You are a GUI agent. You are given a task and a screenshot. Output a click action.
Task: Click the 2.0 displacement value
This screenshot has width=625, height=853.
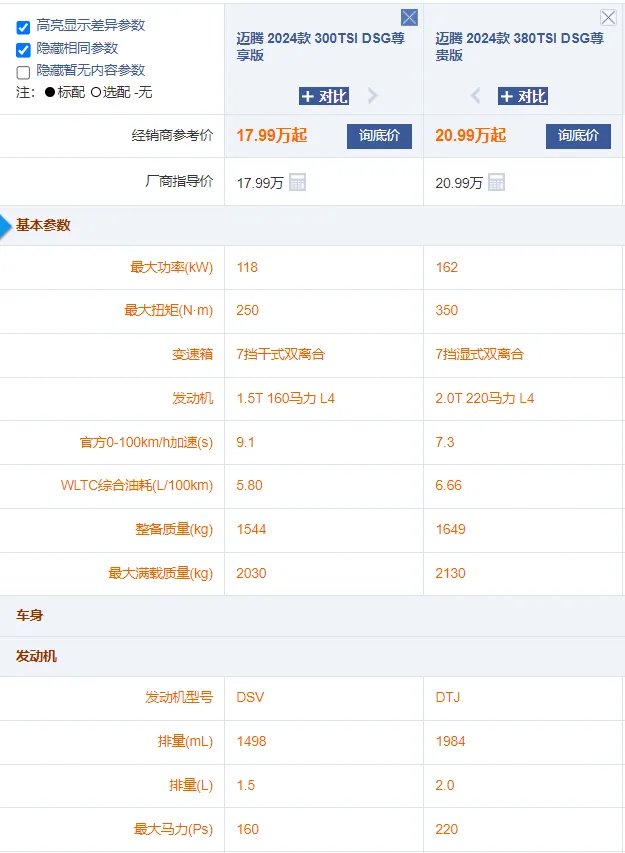click(444, 786)
